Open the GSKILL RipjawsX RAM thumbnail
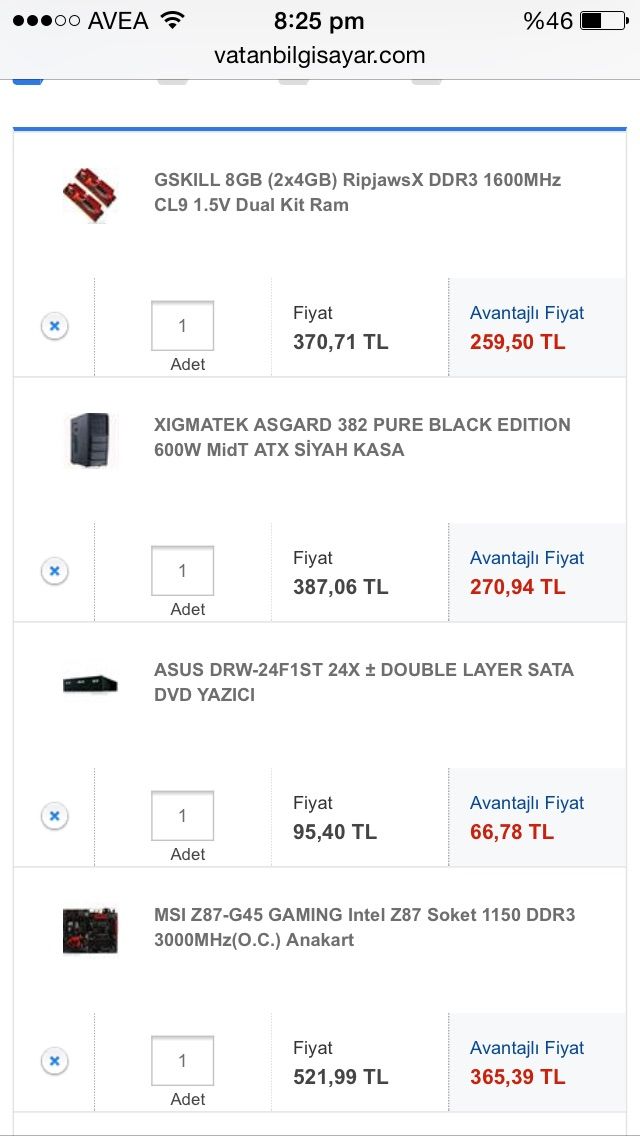This screenshot has width=640, height=1136. point(90,193)
